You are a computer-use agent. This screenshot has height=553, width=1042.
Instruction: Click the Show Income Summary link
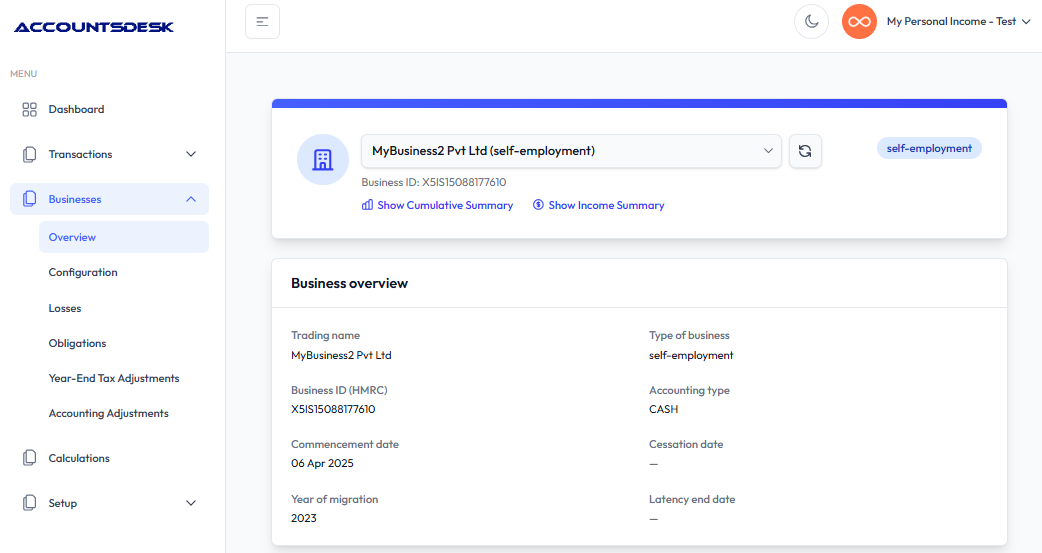click(x=606, y=205)
